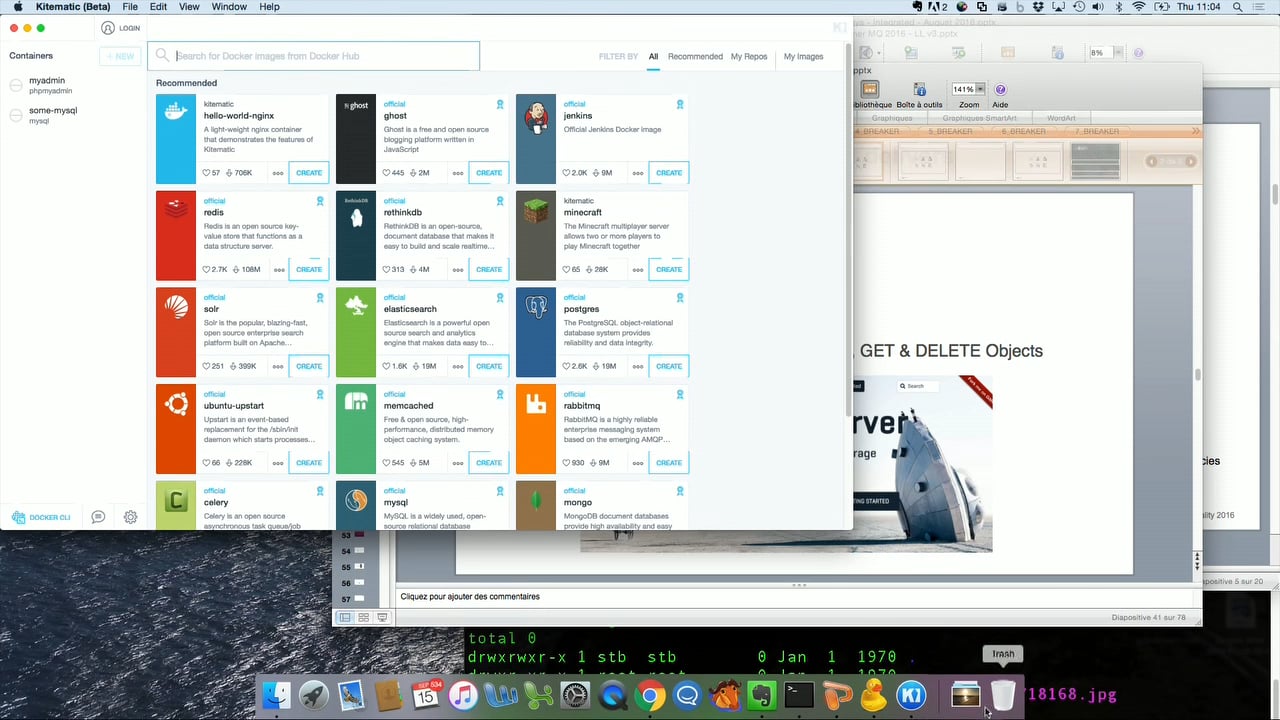Create the hello-world-nginx container
The width and height of the screenshot is (1280, 720).
(309, 173)
